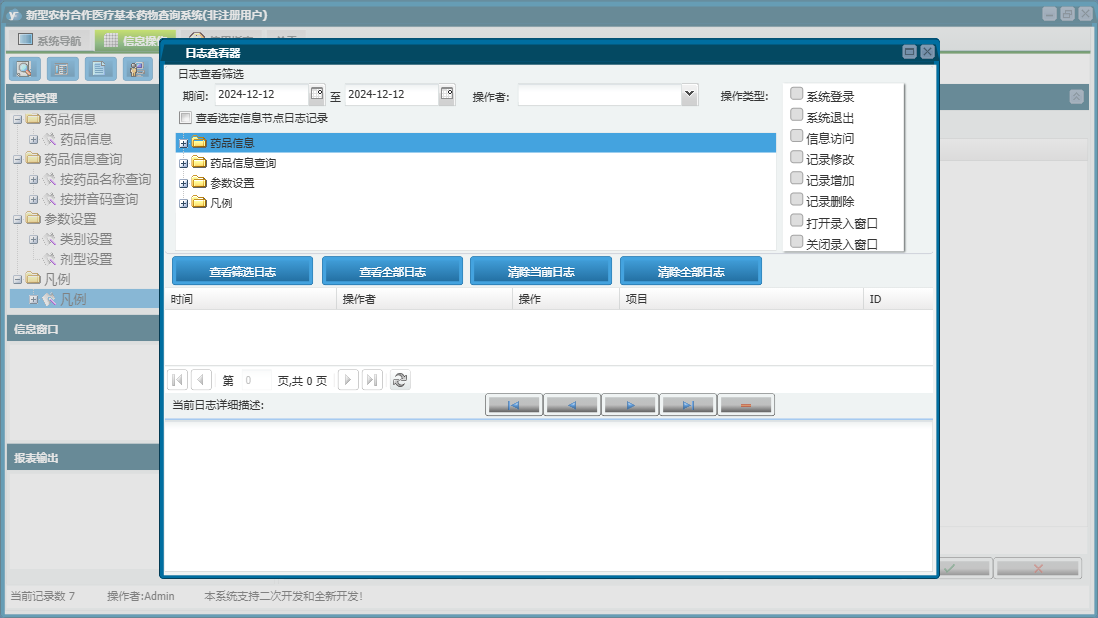
Task: Focus the start date field 2024-12-12
Action: 261,94
